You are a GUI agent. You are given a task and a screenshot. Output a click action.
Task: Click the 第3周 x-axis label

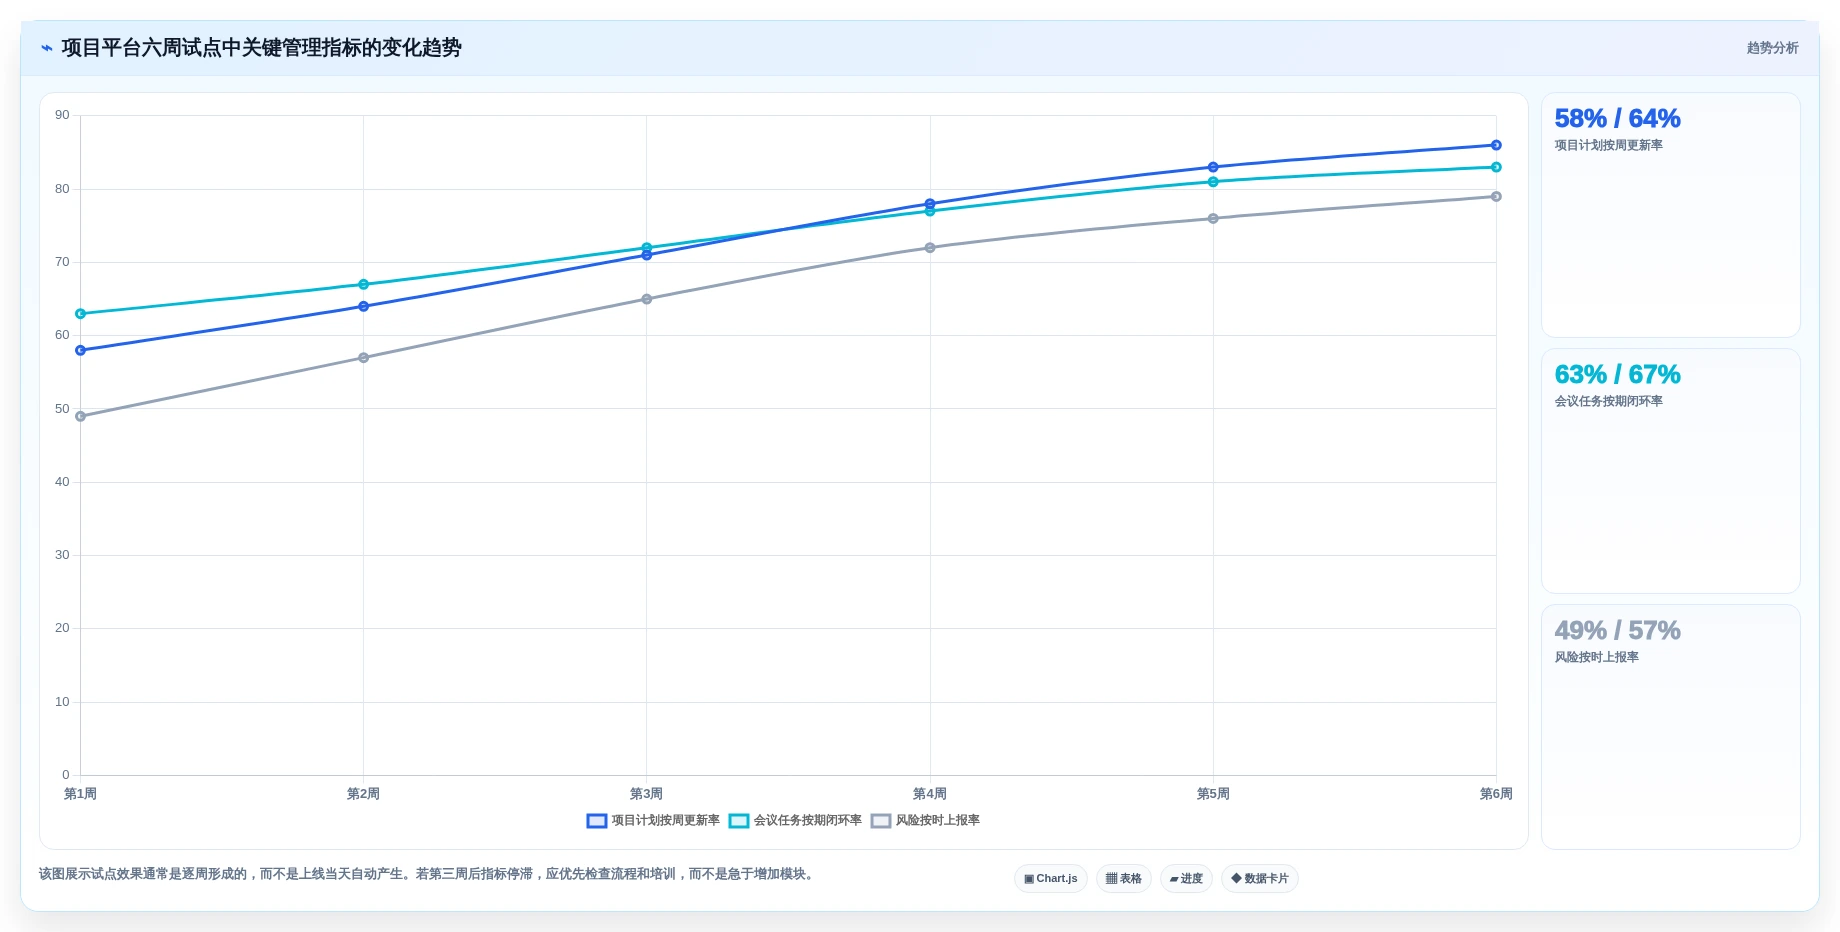pos(646,794)
